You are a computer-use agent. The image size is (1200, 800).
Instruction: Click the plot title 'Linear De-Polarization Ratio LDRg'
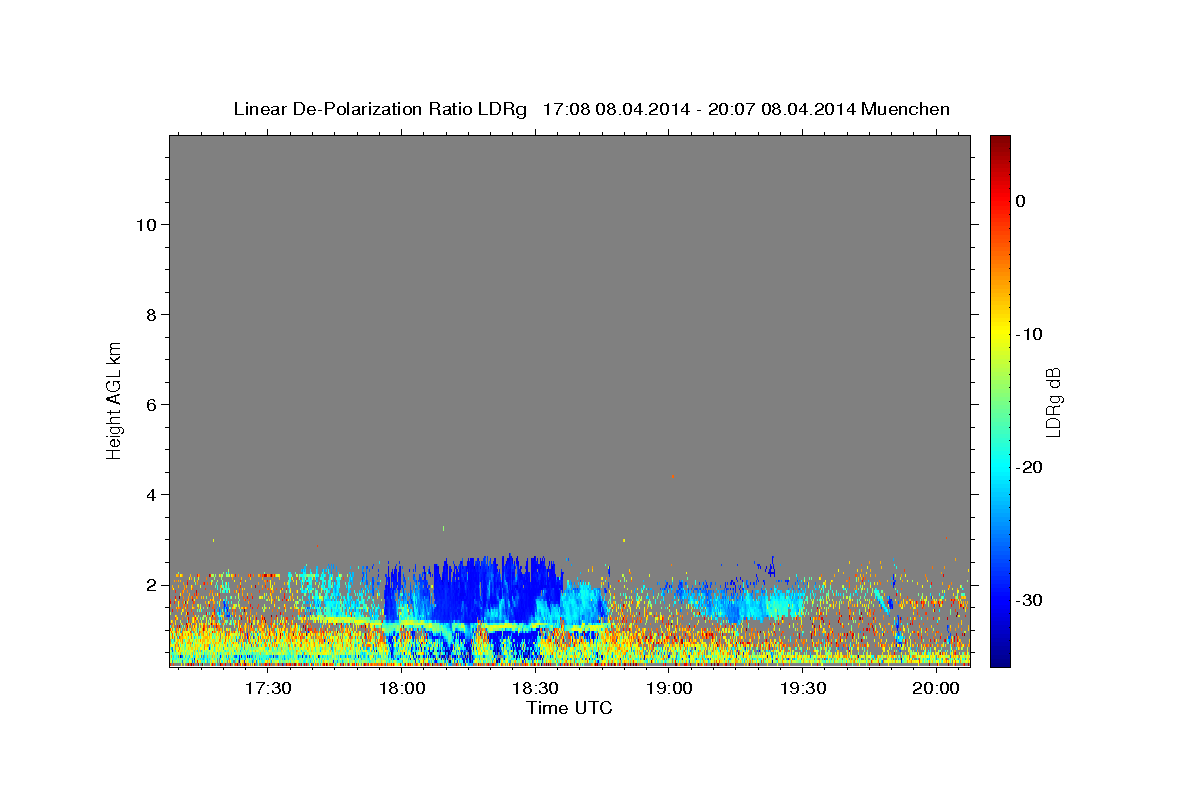point(380,109)
